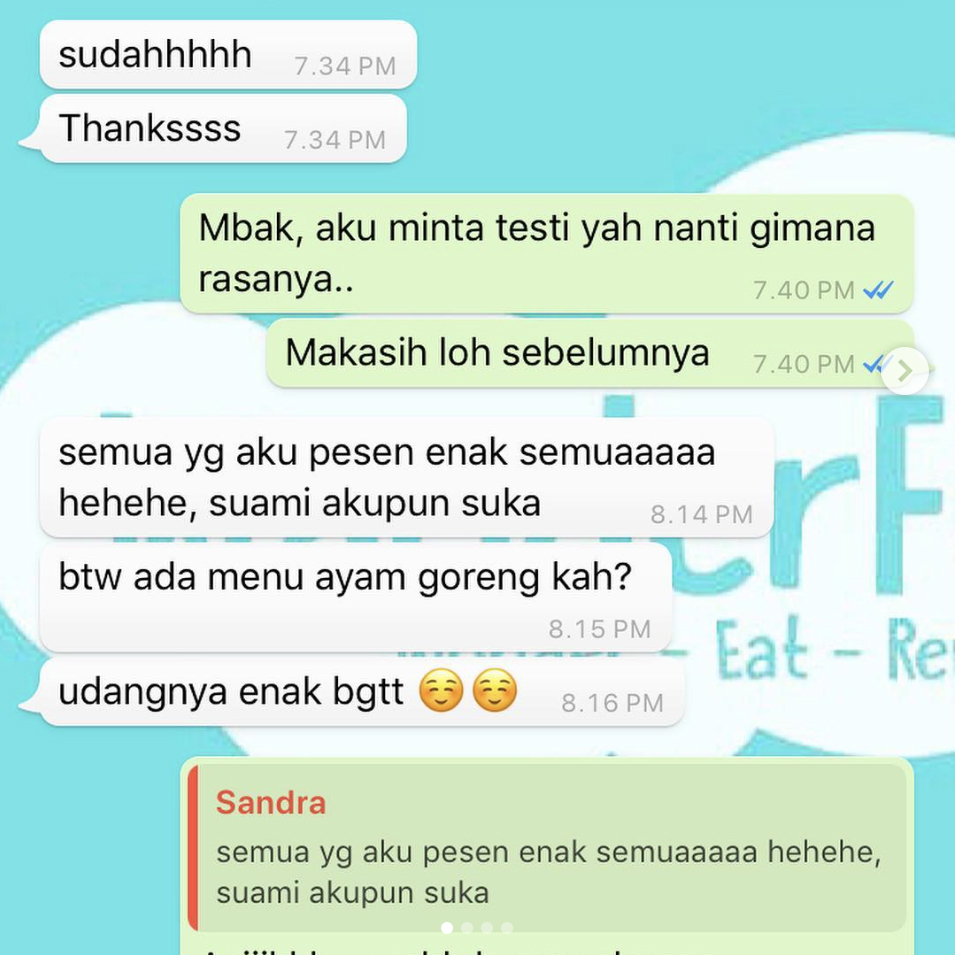Tap the 8.14 PM timestamp

click(702, 515)
